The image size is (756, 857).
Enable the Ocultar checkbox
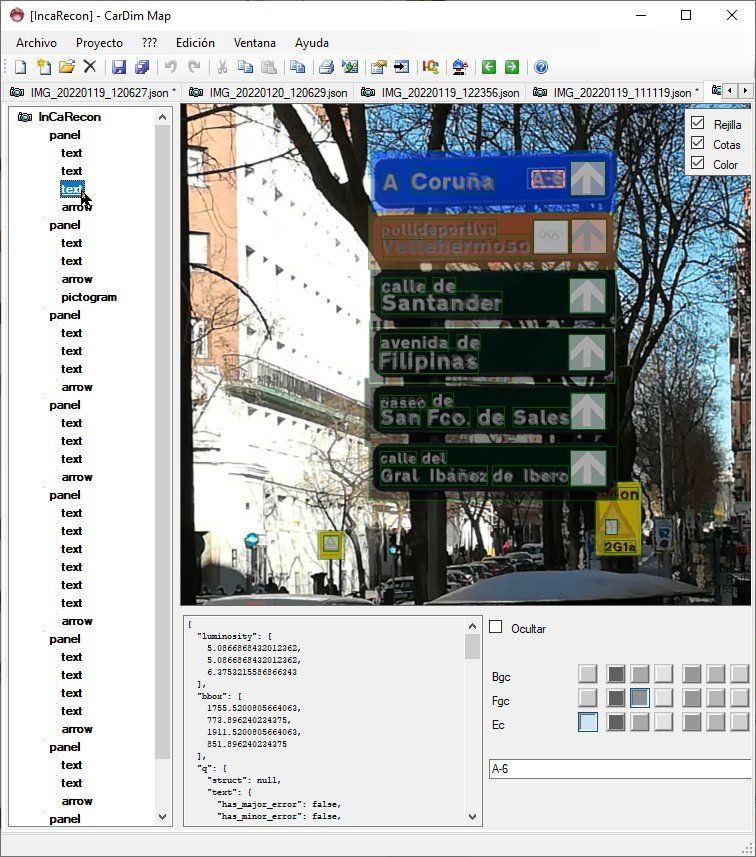pyautogui.click(x=496, y=627)
